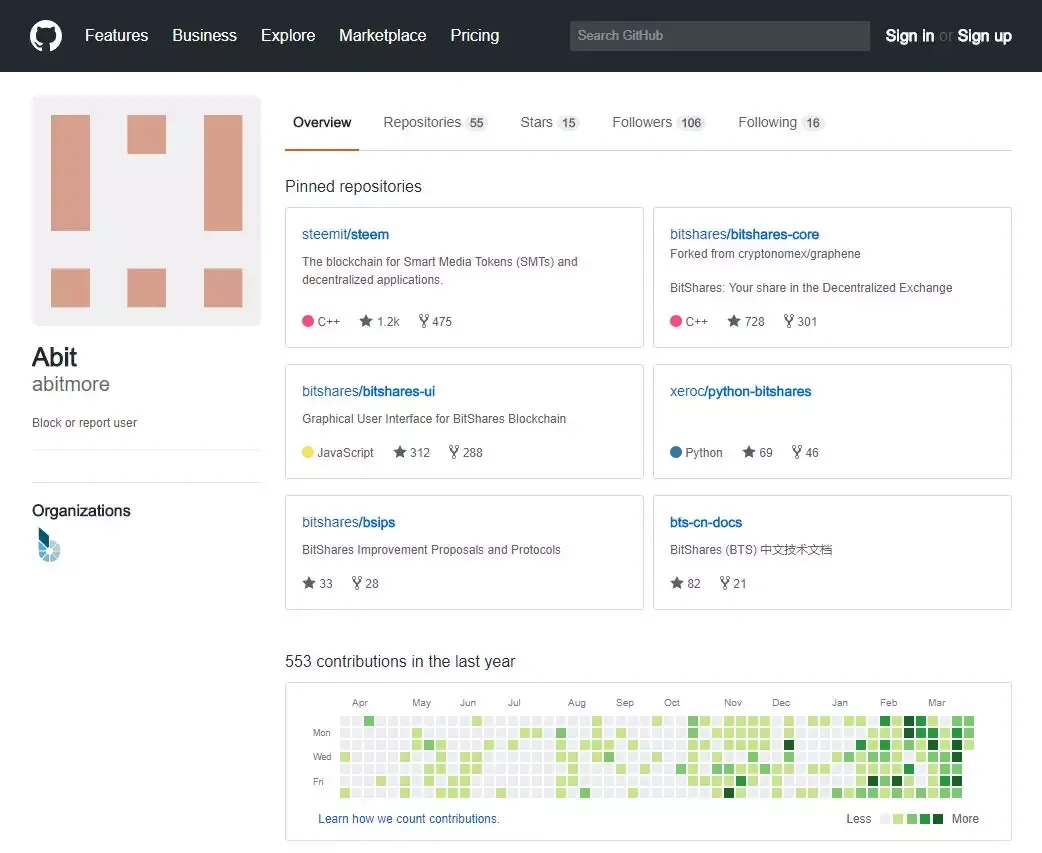
Task: Go to Explore in the header
Action: (x=288, y=36)
